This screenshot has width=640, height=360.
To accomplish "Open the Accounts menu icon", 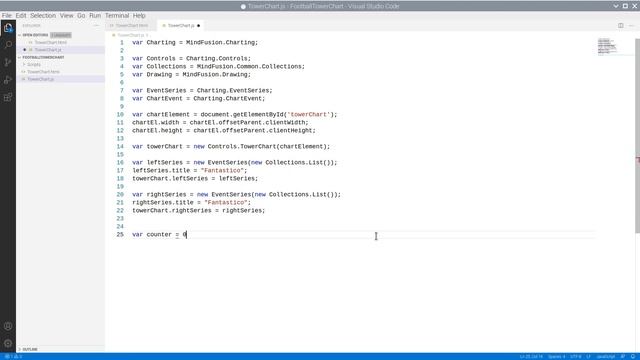I will (x=8, y=326).
